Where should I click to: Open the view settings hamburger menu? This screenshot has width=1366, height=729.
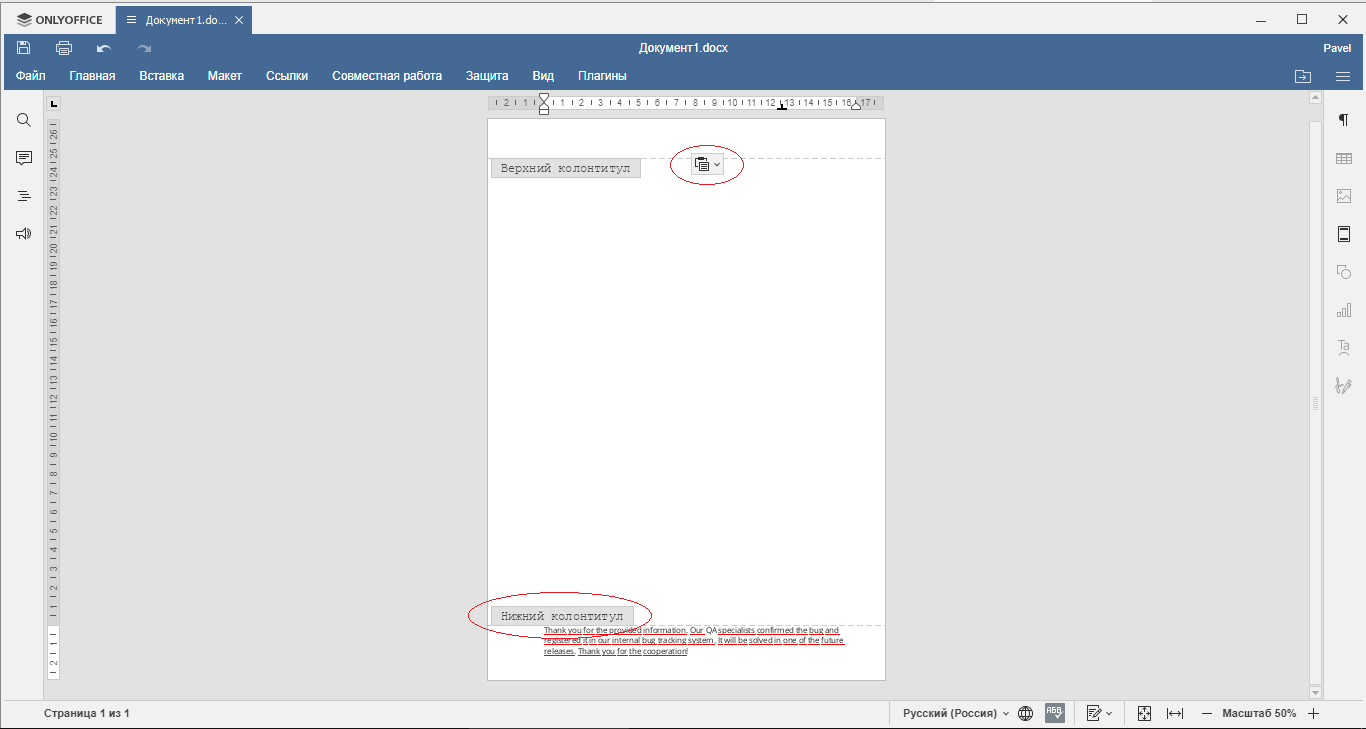click(x=1343, y=76)
